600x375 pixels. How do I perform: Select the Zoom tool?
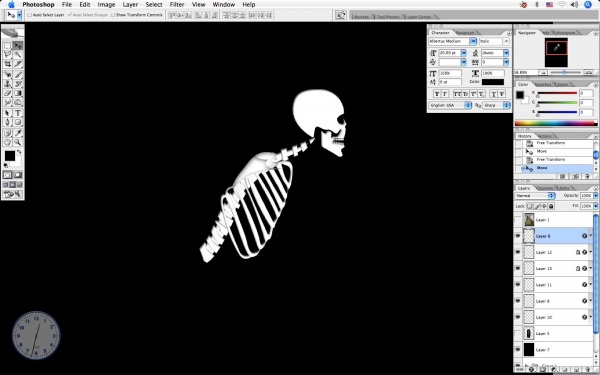click(x=18, y=142)
